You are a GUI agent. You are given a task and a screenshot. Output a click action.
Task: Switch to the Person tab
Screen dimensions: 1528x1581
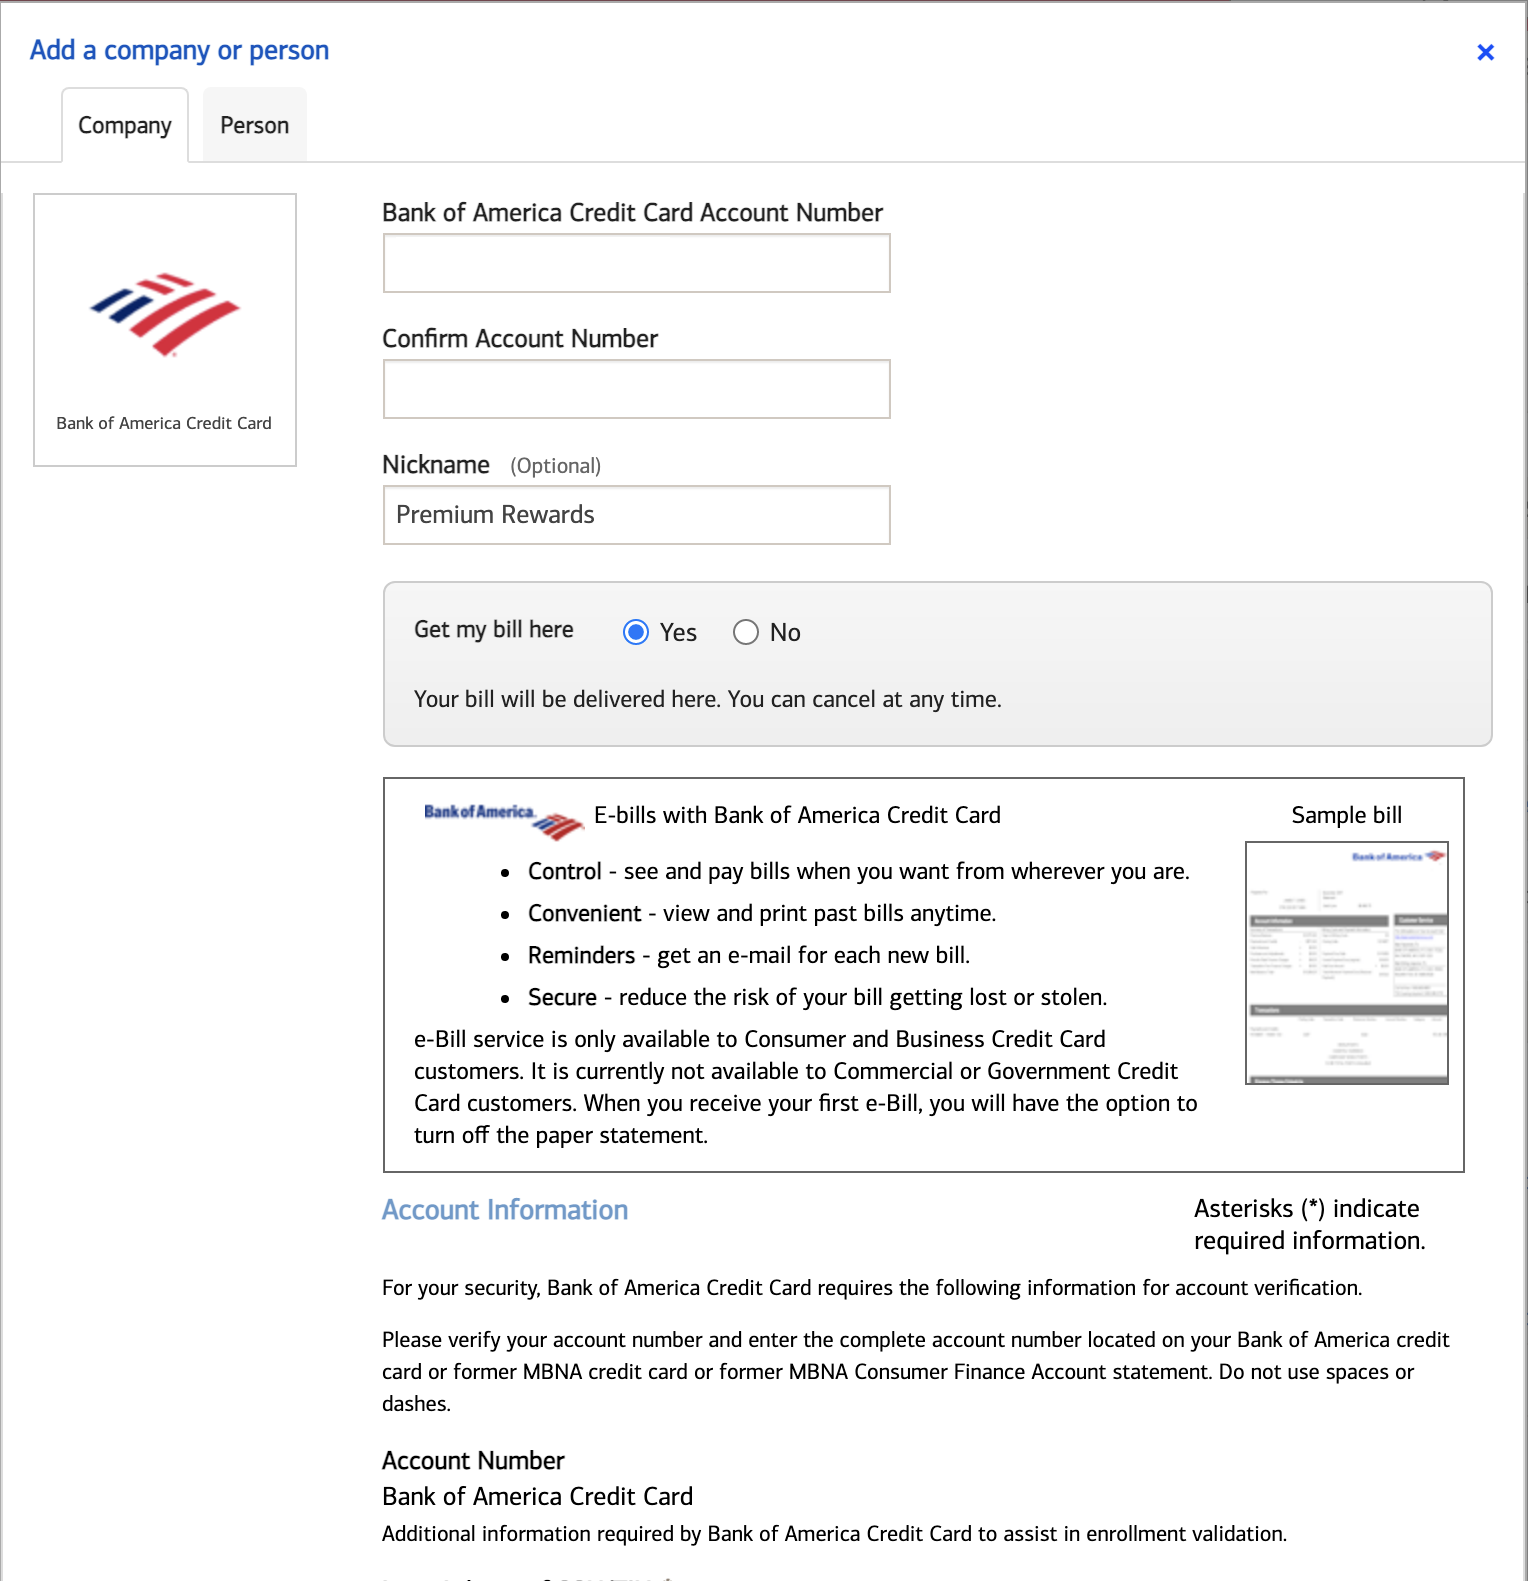(254, 126)
